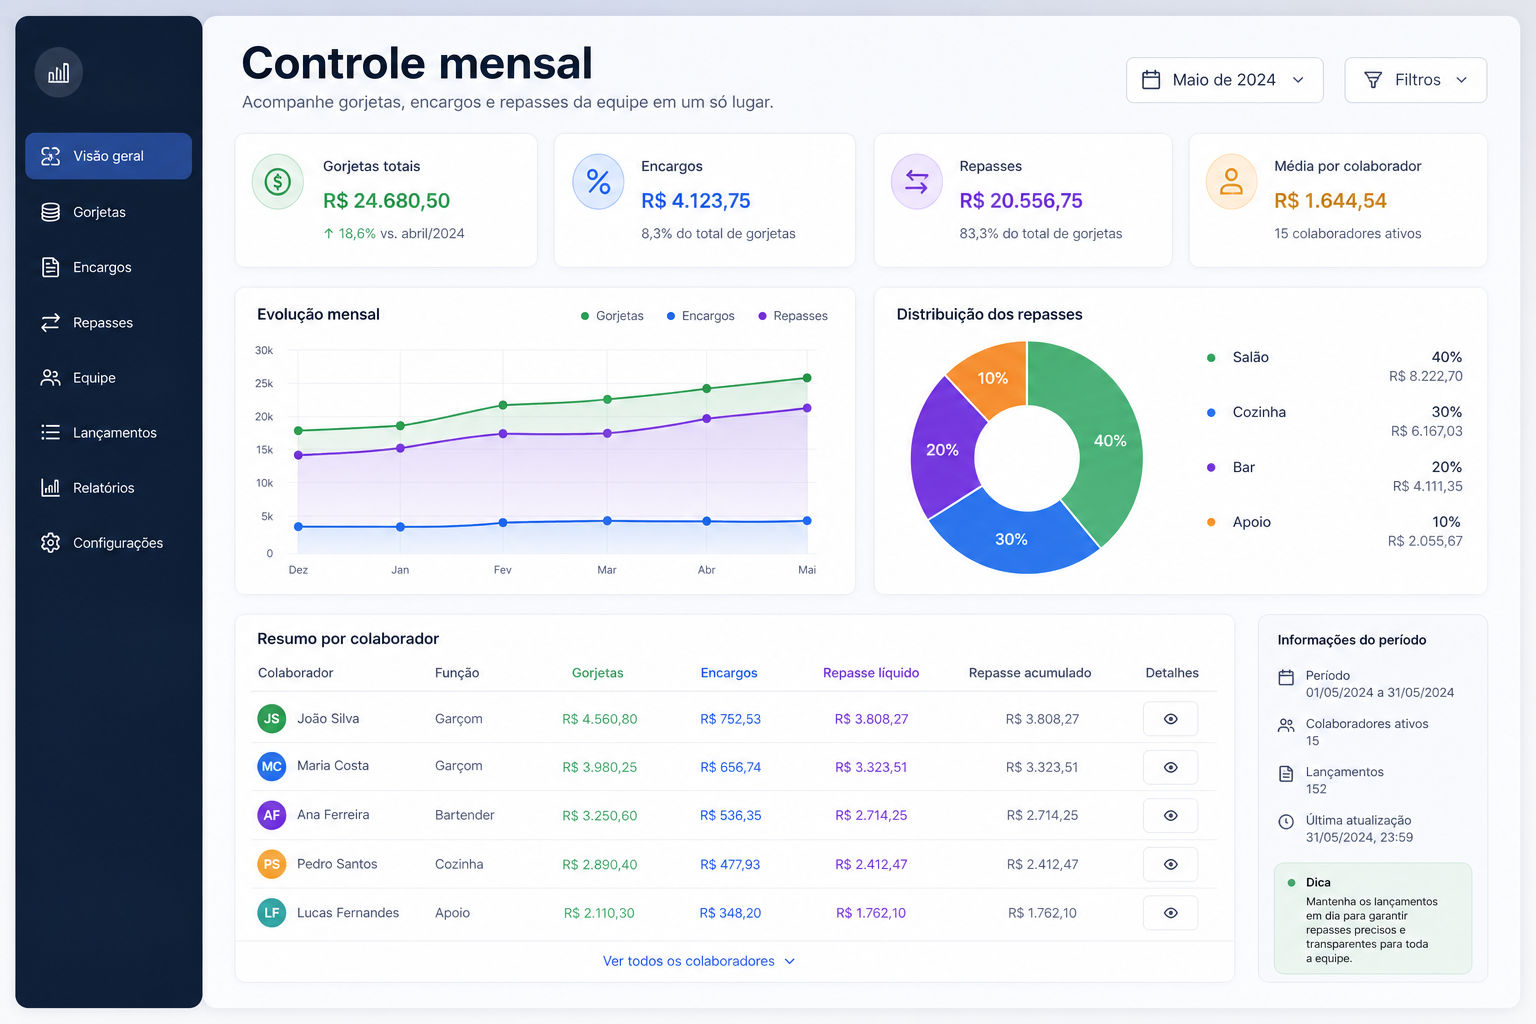Click the AF avatar for Ana Ferreira
Viewport: 1536px width, 1024px height.
(x=272, y=815)
